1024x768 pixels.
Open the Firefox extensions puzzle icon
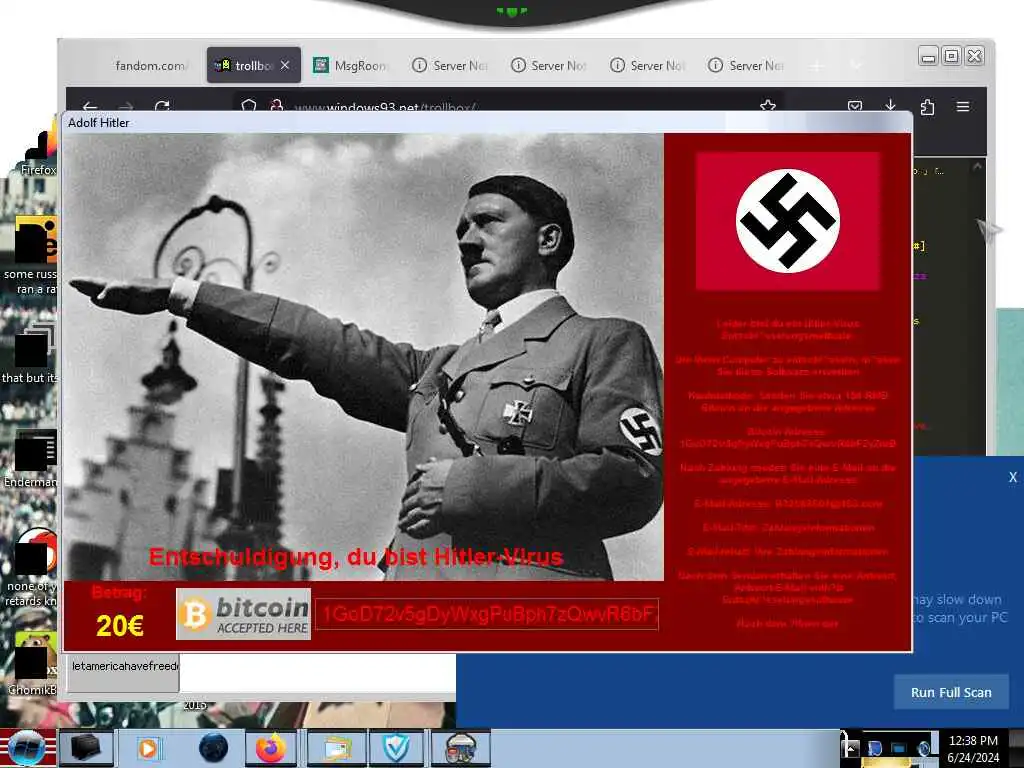click(x=927, y=106)
